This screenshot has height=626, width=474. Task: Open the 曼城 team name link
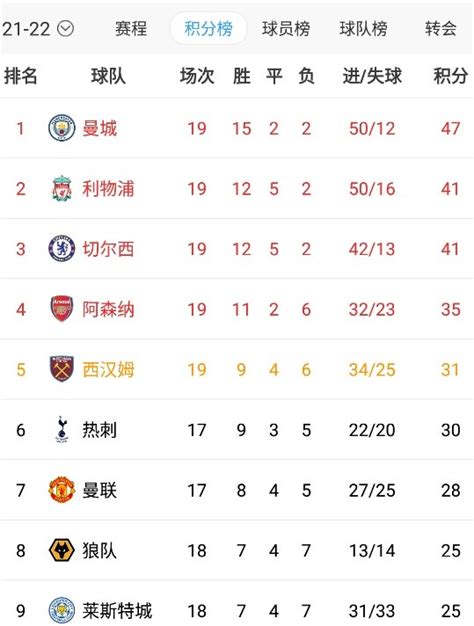click(x=99, y=129)
